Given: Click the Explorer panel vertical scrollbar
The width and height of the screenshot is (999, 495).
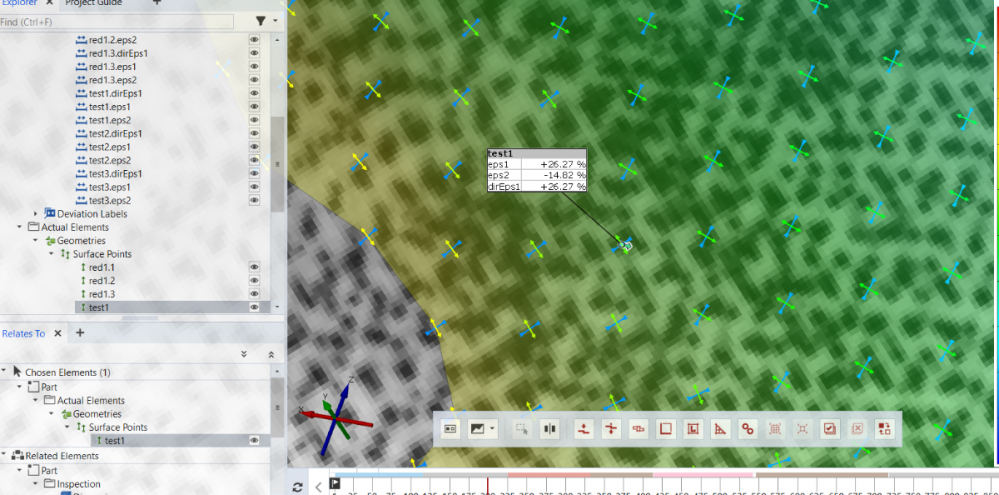Looking at the screenshot, I should tap(277, 166).
